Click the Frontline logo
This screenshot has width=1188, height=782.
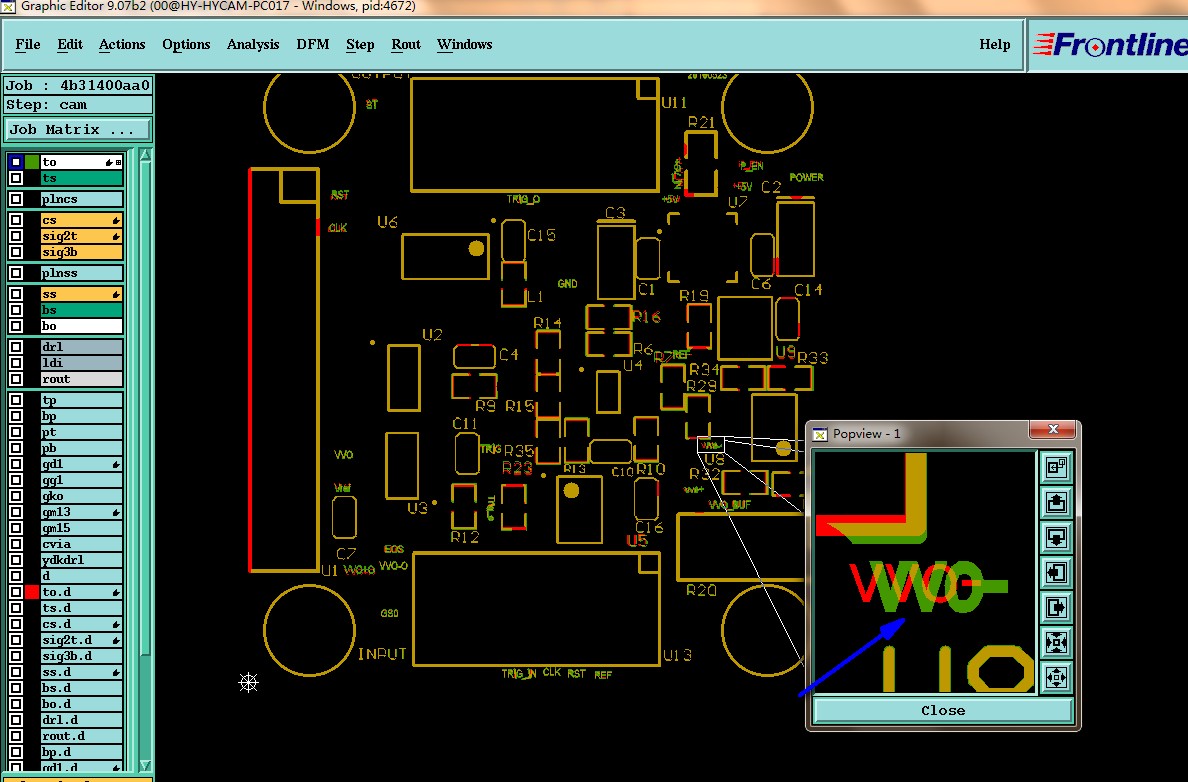pos(1110,45)
